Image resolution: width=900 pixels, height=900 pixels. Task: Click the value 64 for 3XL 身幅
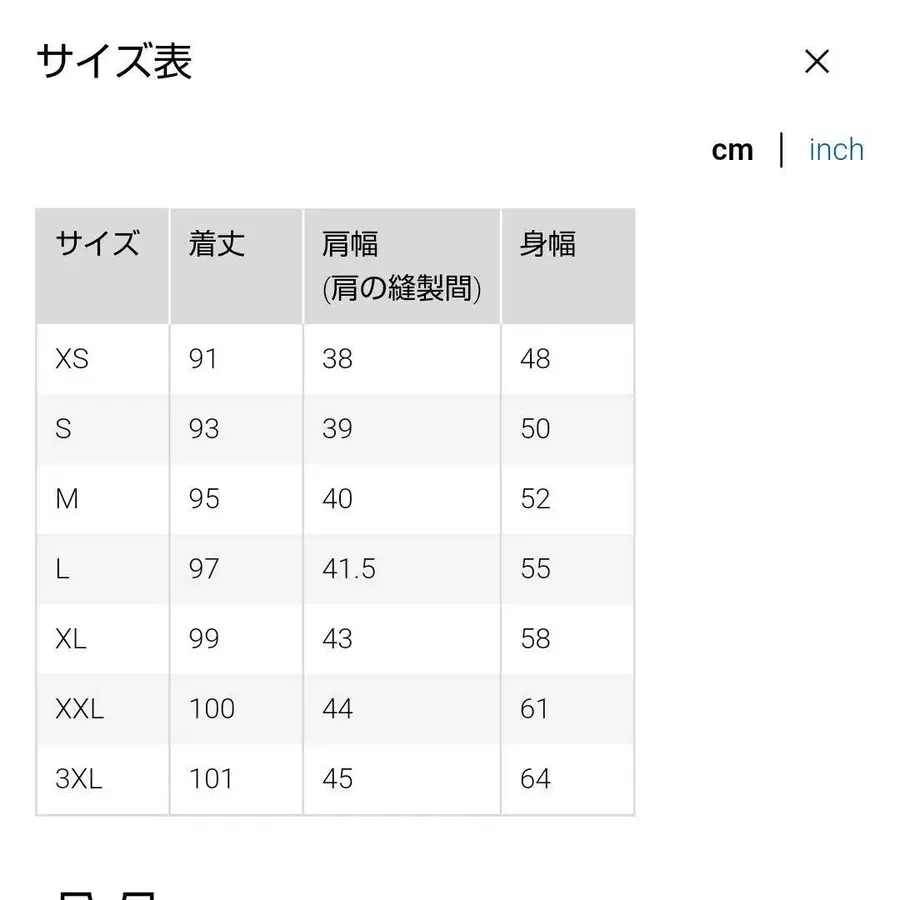(x=535, y=778)
